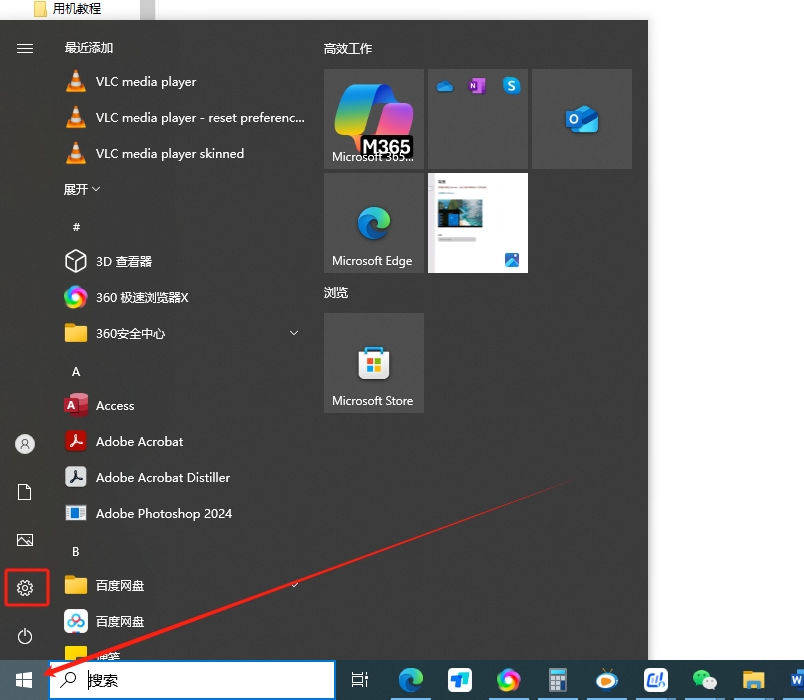Click the 搜索 taskbar search box
The width and height of the screenshot is (804, 700).
[x=192, y=680]
